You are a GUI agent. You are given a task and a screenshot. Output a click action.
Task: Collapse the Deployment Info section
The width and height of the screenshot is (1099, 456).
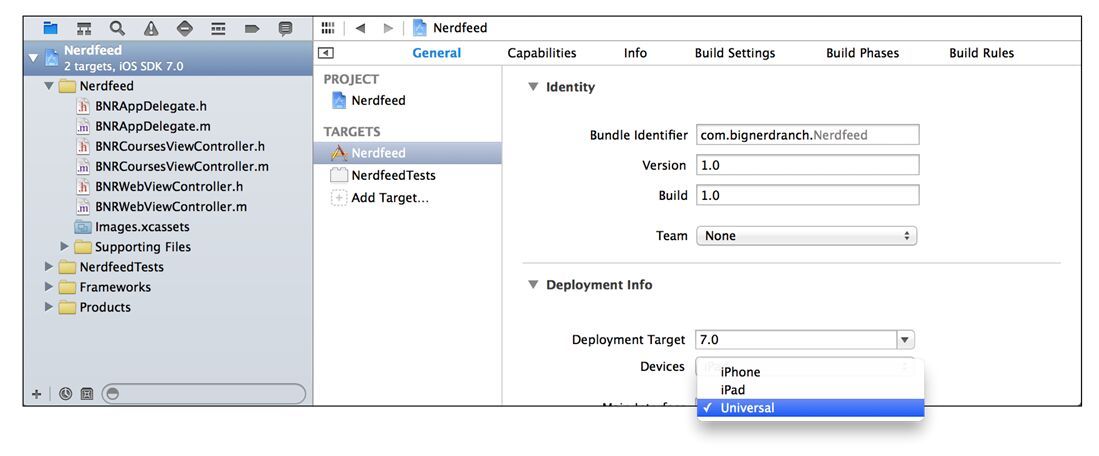pos(533,284)
